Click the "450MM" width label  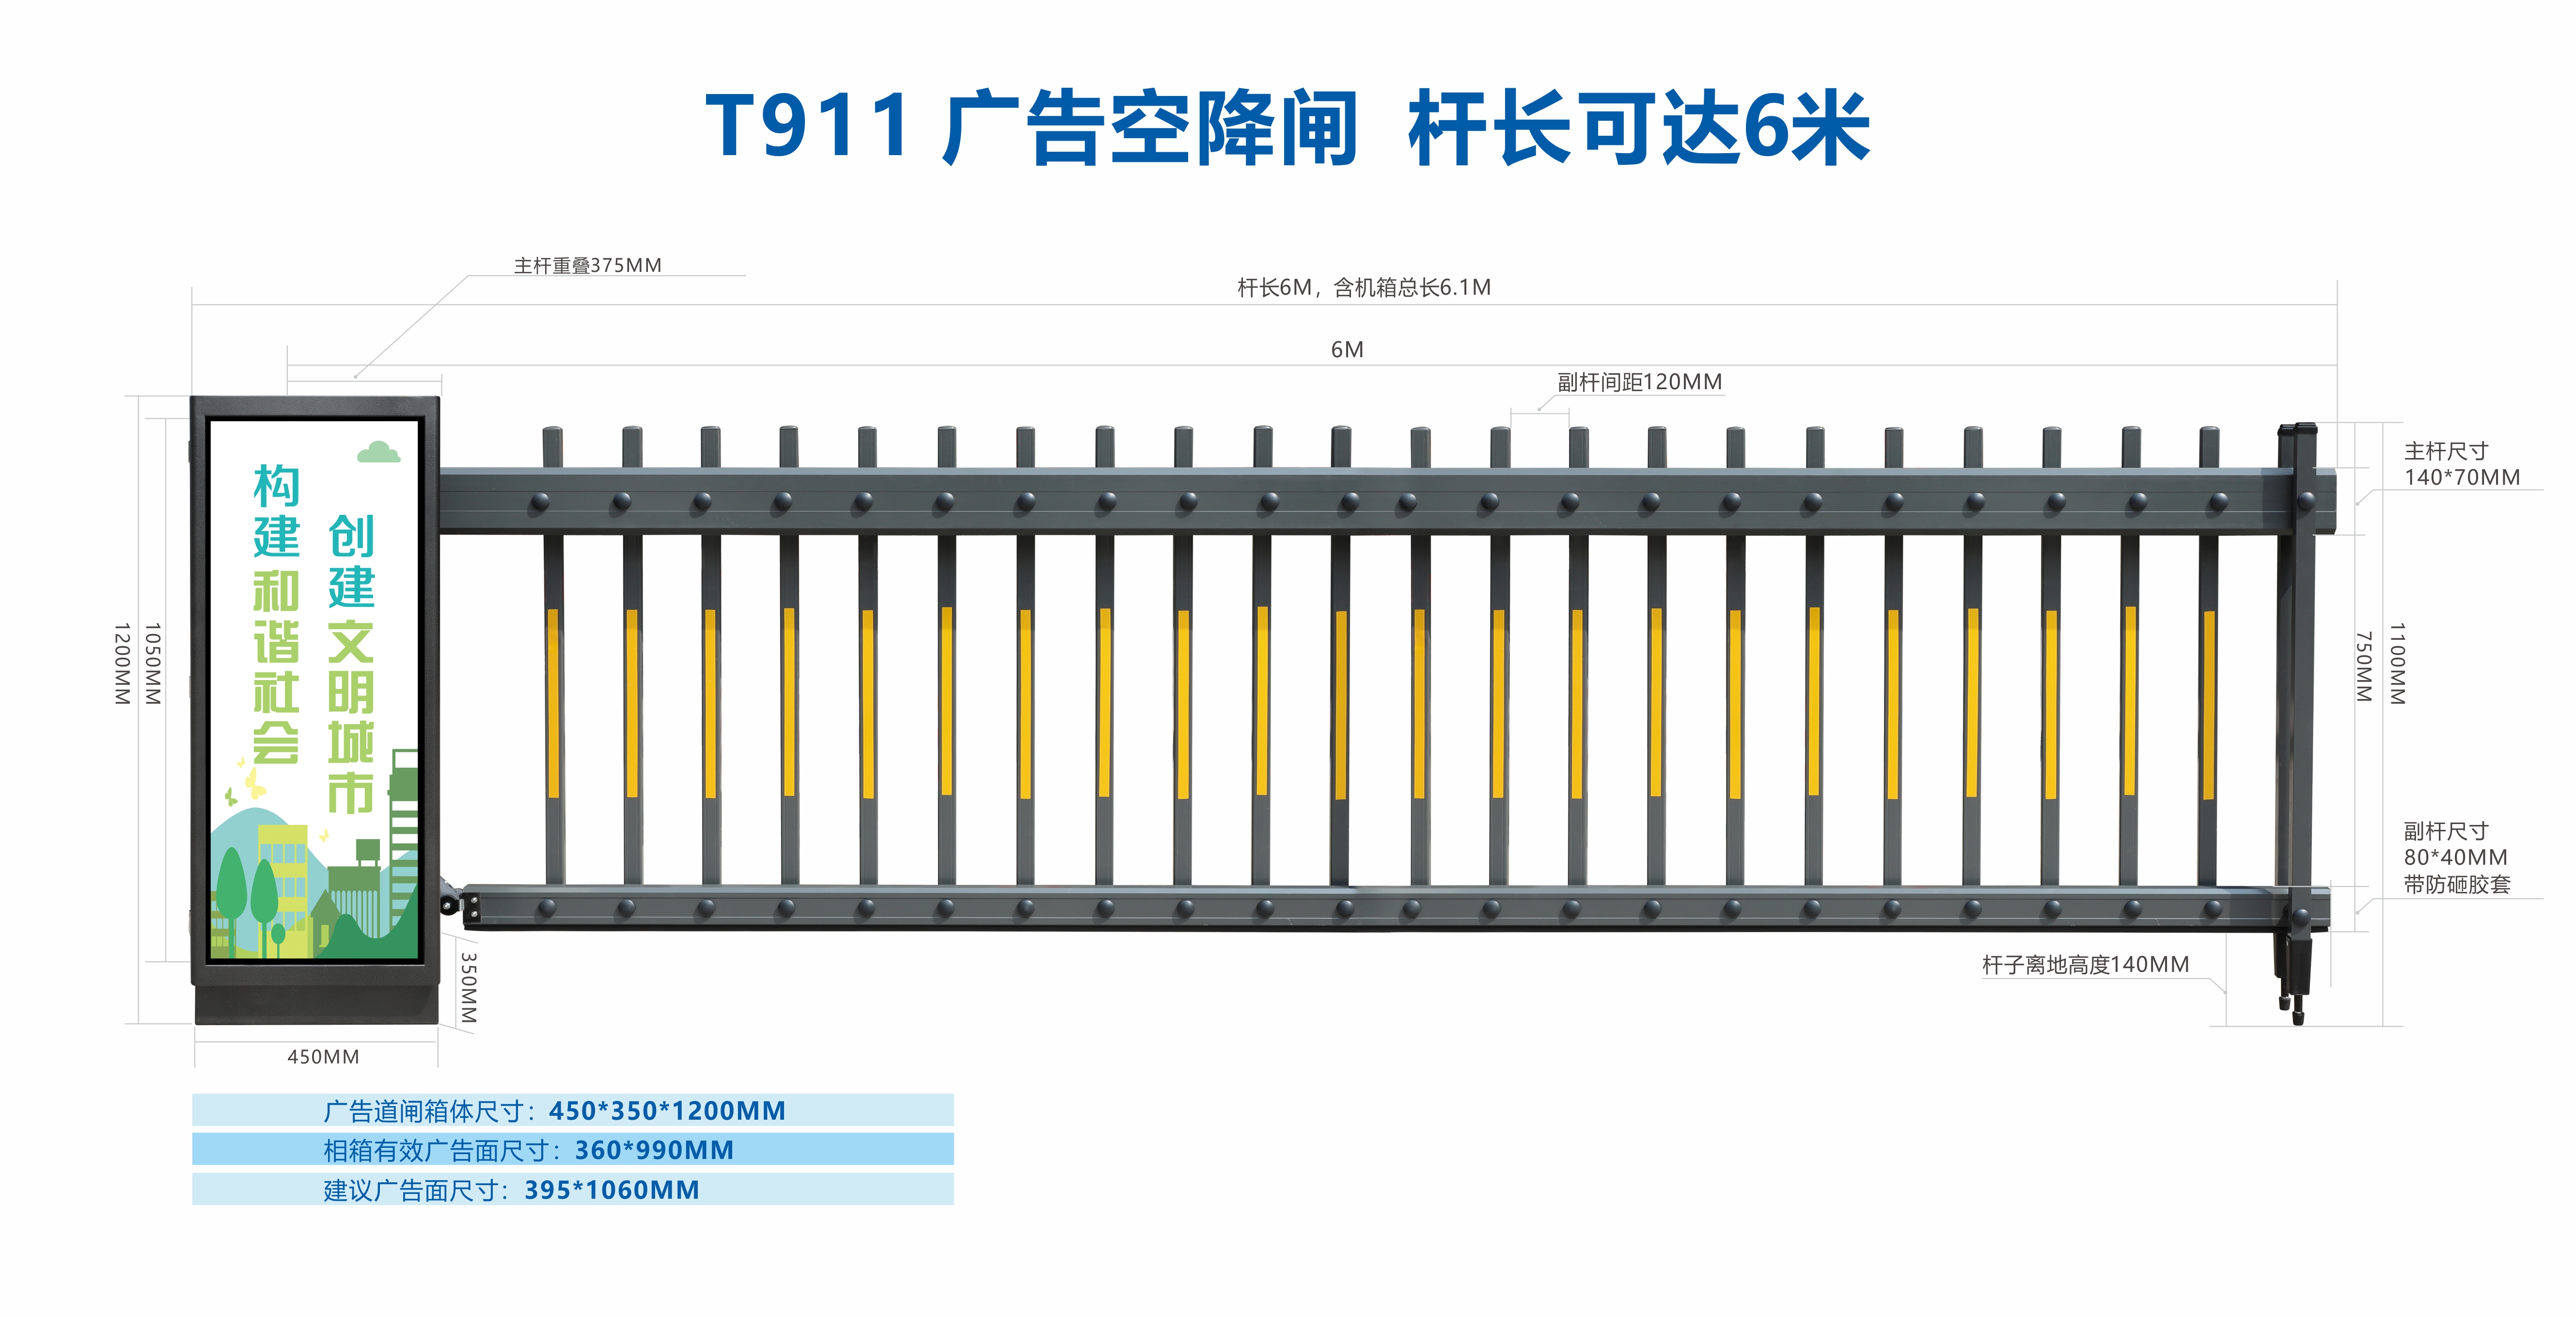[x=323, y=1056]
